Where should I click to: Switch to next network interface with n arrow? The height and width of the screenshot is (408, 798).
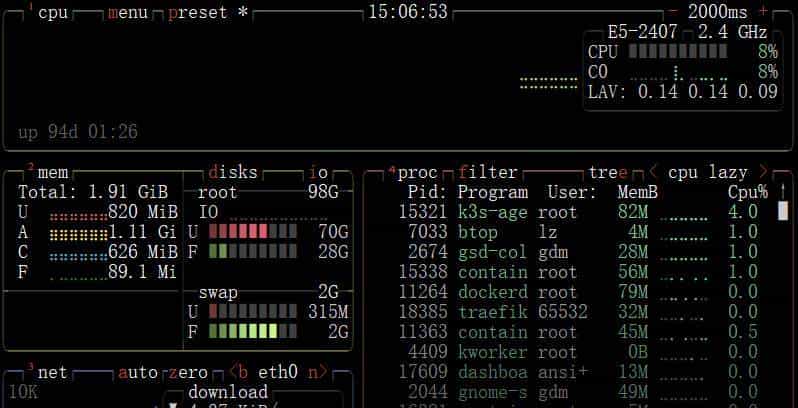[x=319, y=372]
